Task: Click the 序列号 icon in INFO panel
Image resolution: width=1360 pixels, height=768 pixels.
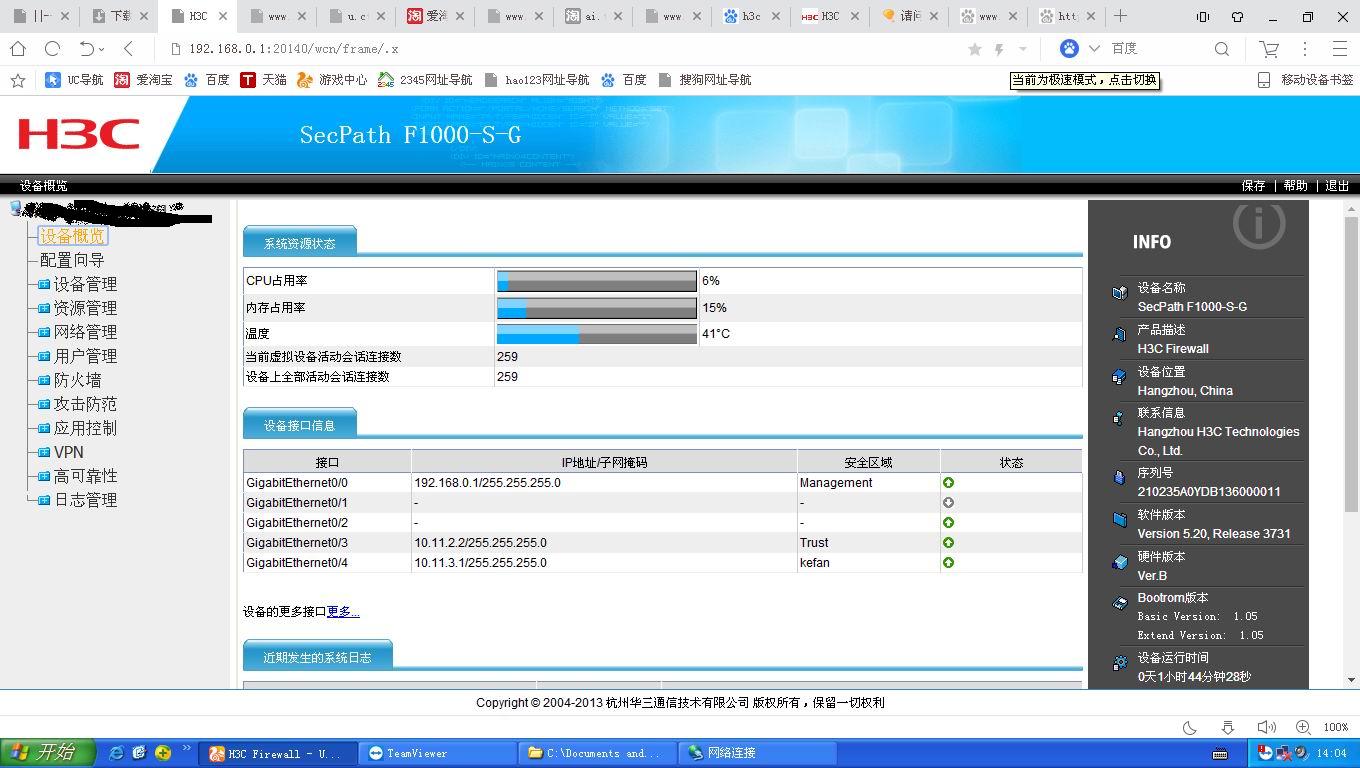Action: [1119, 478]
